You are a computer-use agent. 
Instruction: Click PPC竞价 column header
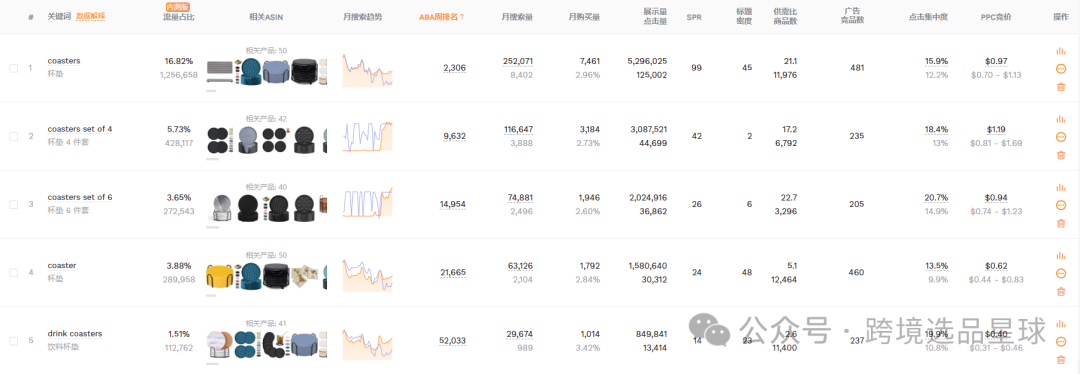coord(996,17)
